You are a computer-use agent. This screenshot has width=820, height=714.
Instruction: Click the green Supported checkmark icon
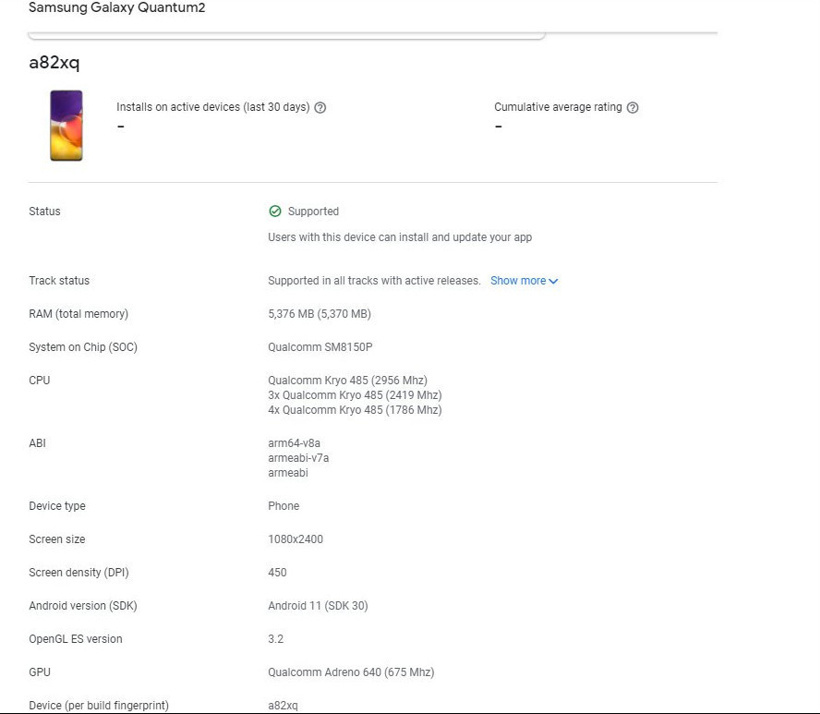tap(275, 212)
